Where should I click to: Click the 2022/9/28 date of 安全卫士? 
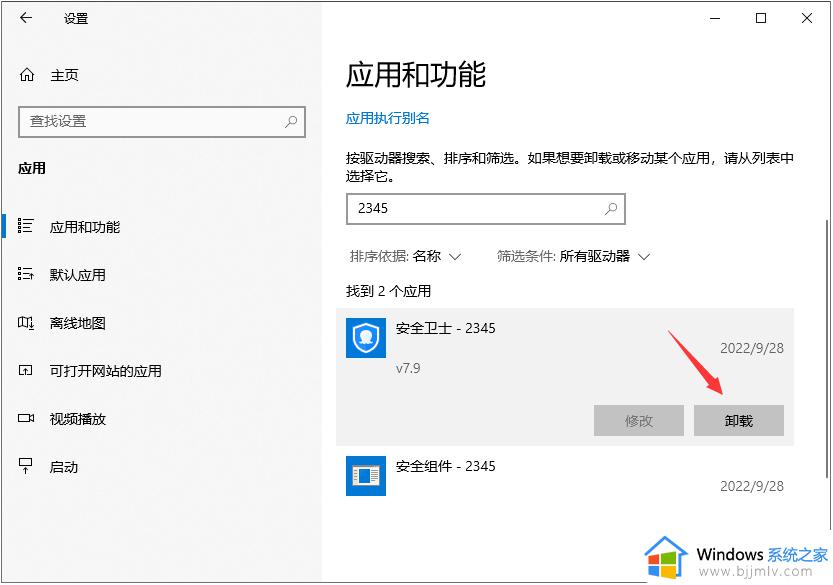[x=752, y=348]
